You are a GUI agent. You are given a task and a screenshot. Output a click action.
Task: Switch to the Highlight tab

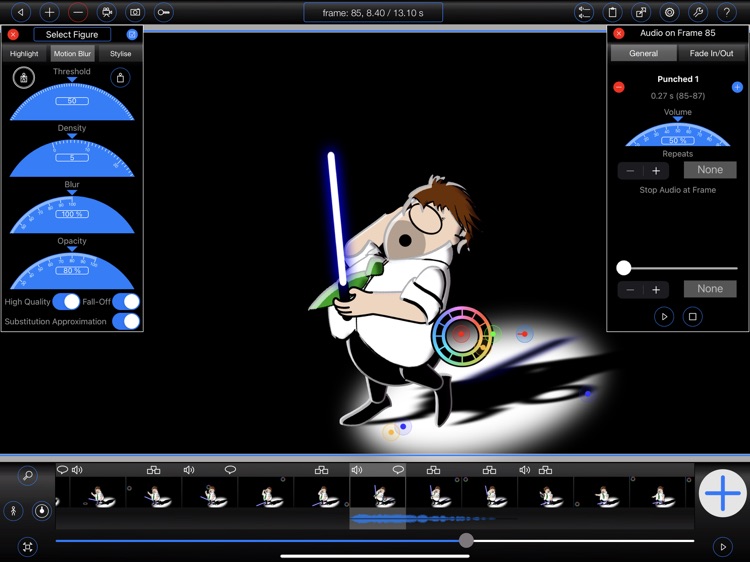(x=24, y=54)
